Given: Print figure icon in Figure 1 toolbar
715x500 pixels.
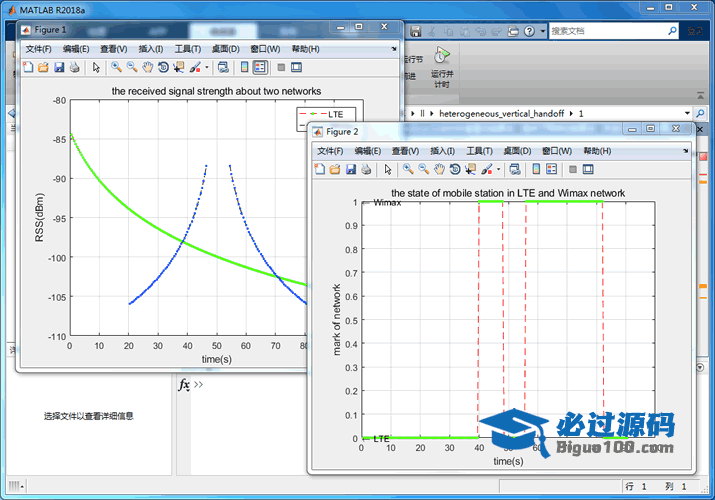Looking at the screenshot, I should (x=74, y=67).
